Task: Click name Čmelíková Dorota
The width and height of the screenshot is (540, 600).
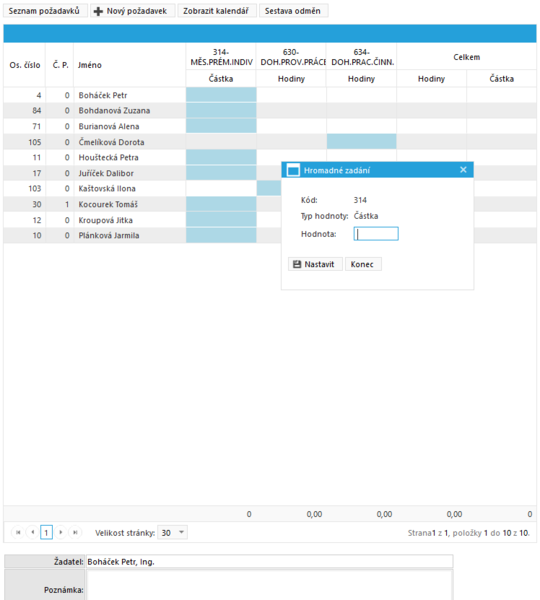Action: [x=111, y=142]
